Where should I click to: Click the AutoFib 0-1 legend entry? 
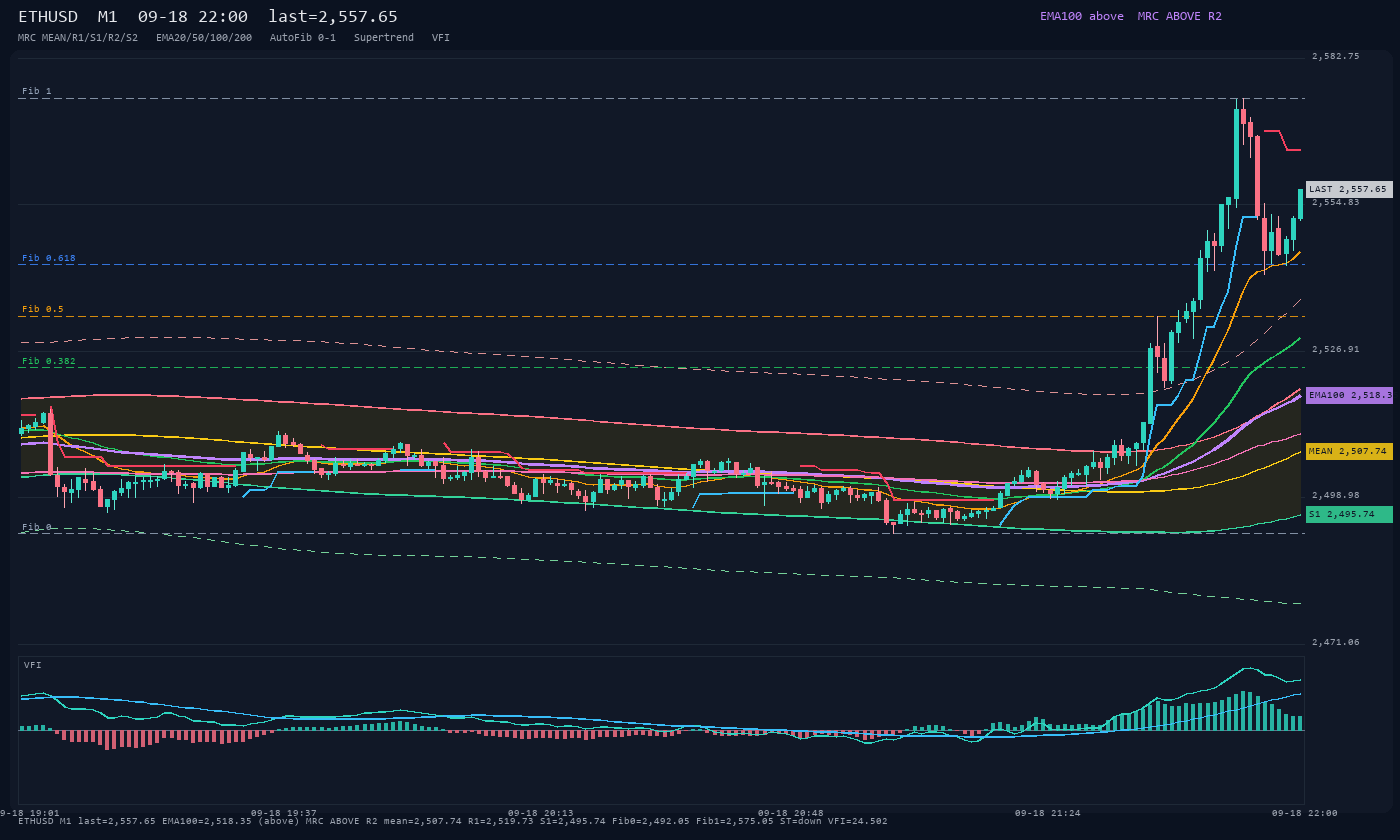pyautogui.click(x=303, y=37)
